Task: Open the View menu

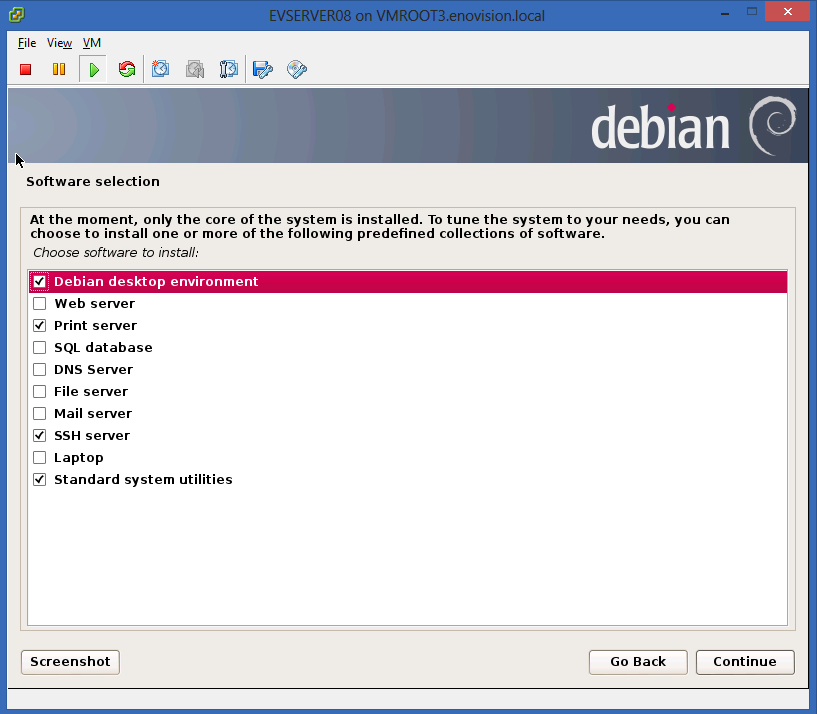Action: pyautogui.click(x=59, y=43)
